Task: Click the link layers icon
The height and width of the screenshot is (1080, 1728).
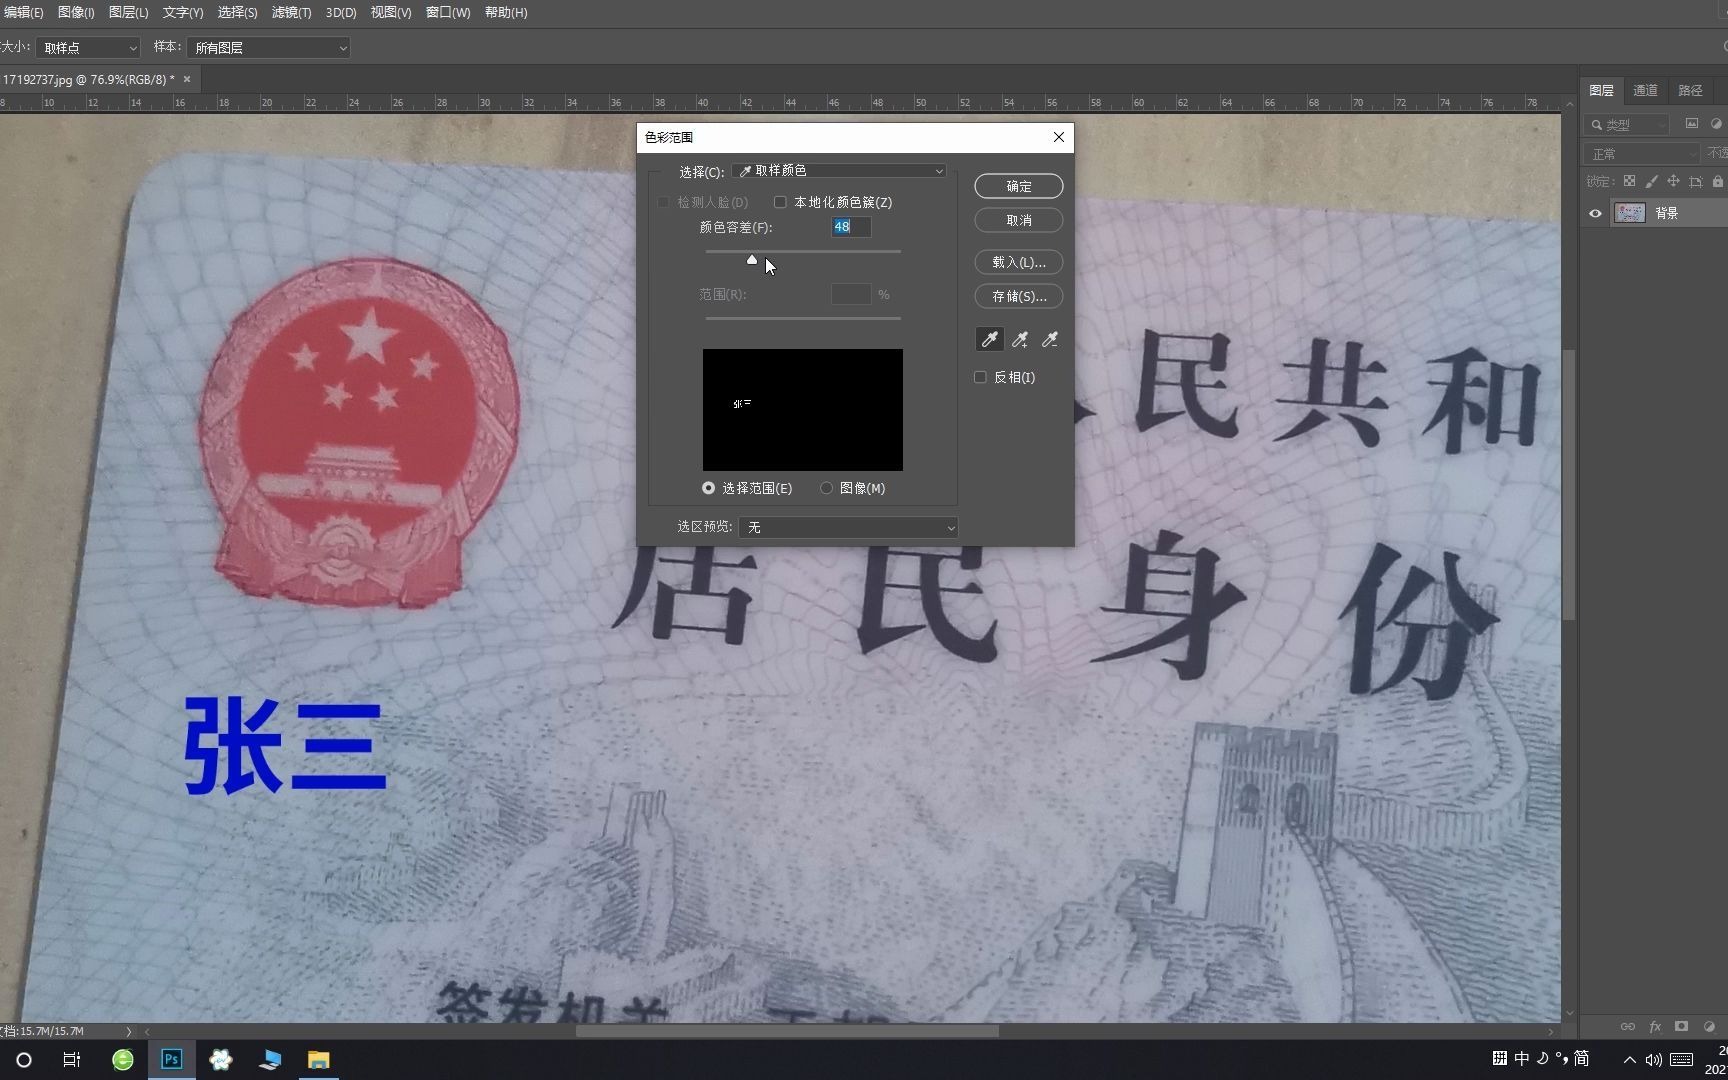Action: pyautogui.click(x=1628, y=1026)
